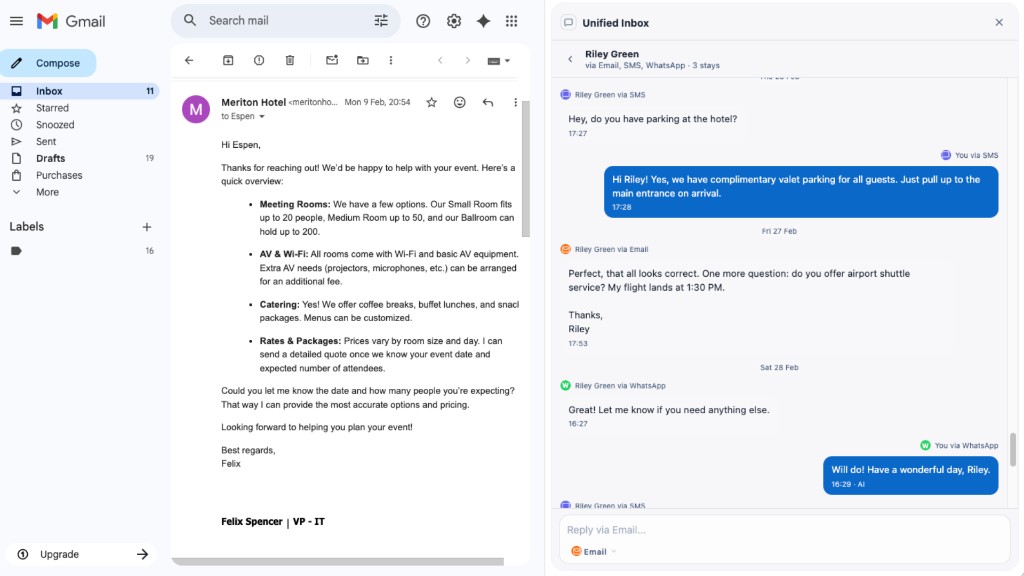Image resolution: width=1024 pixels, height=576 pixels.
Task: Mark the email as unread
Action: click(332, 60)
